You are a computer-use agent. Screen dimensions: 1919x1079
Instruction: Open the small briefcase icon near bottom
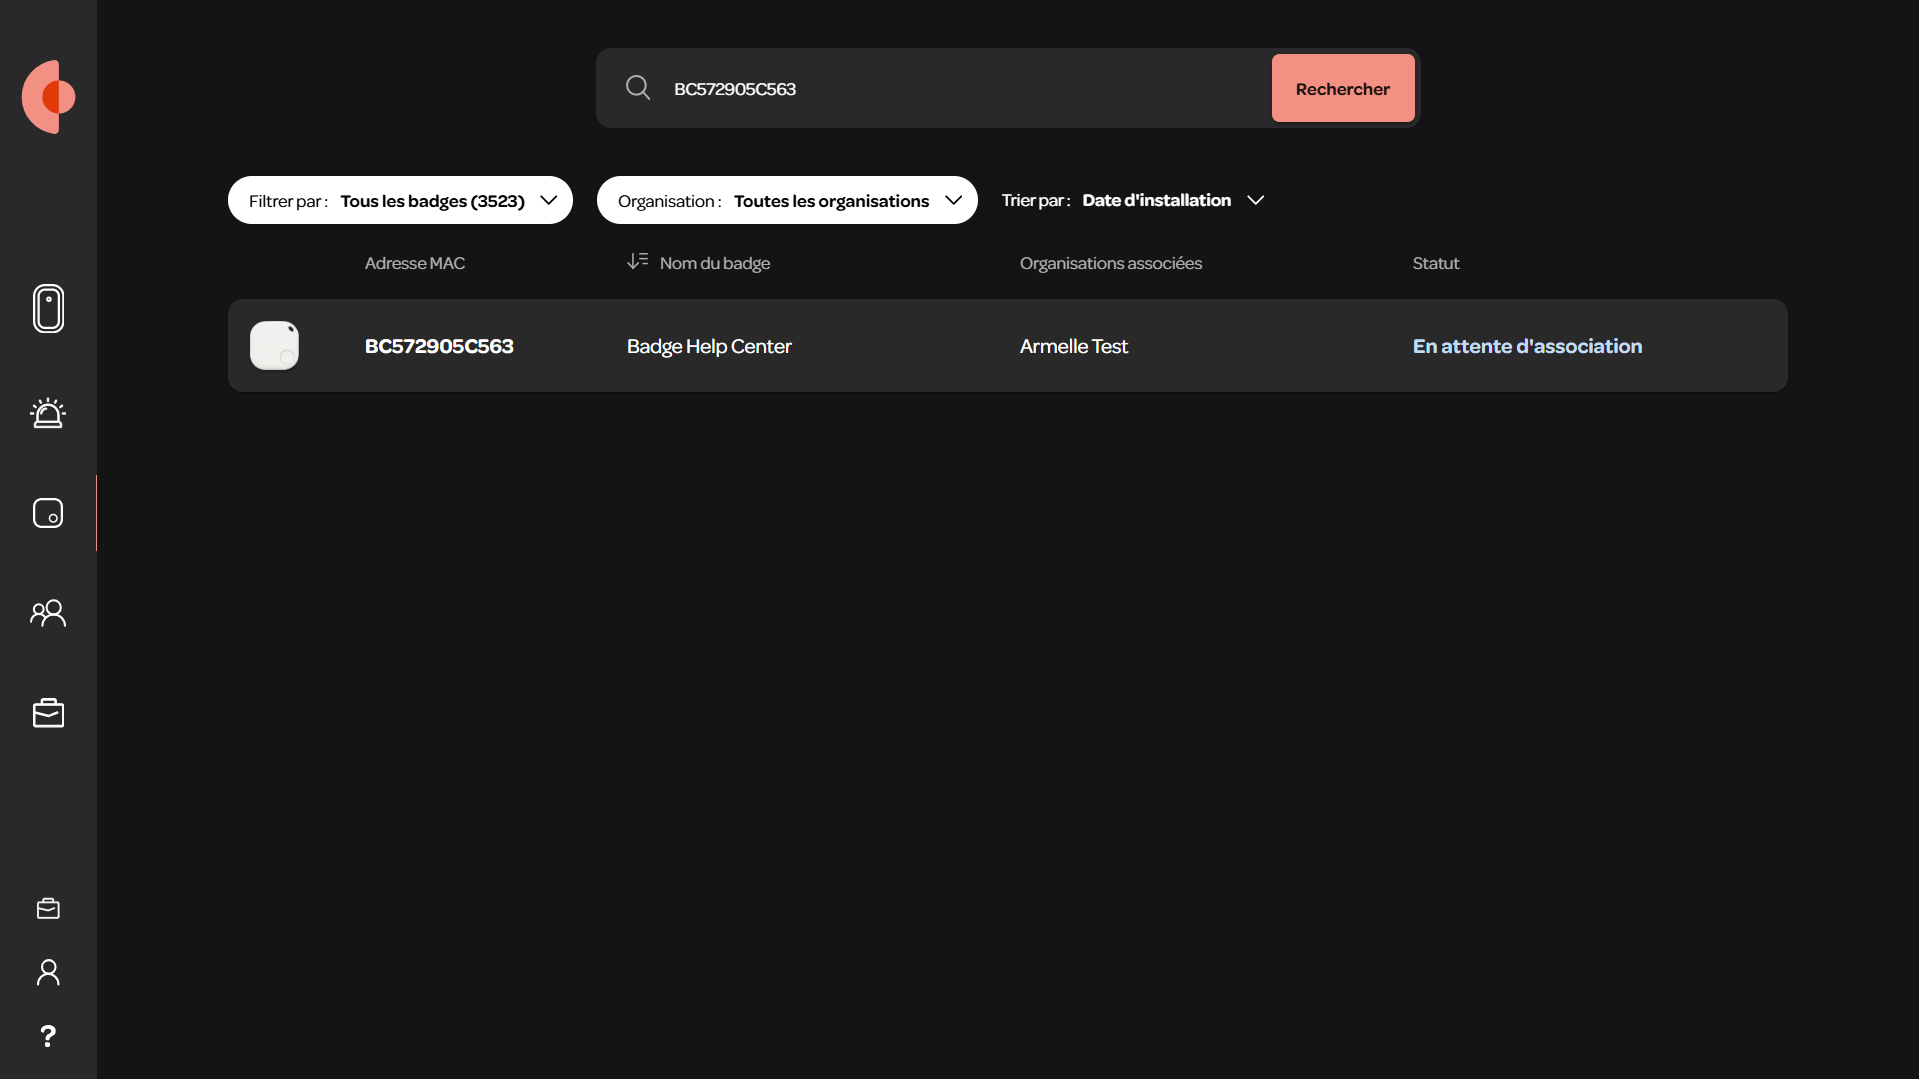(48, 908)
